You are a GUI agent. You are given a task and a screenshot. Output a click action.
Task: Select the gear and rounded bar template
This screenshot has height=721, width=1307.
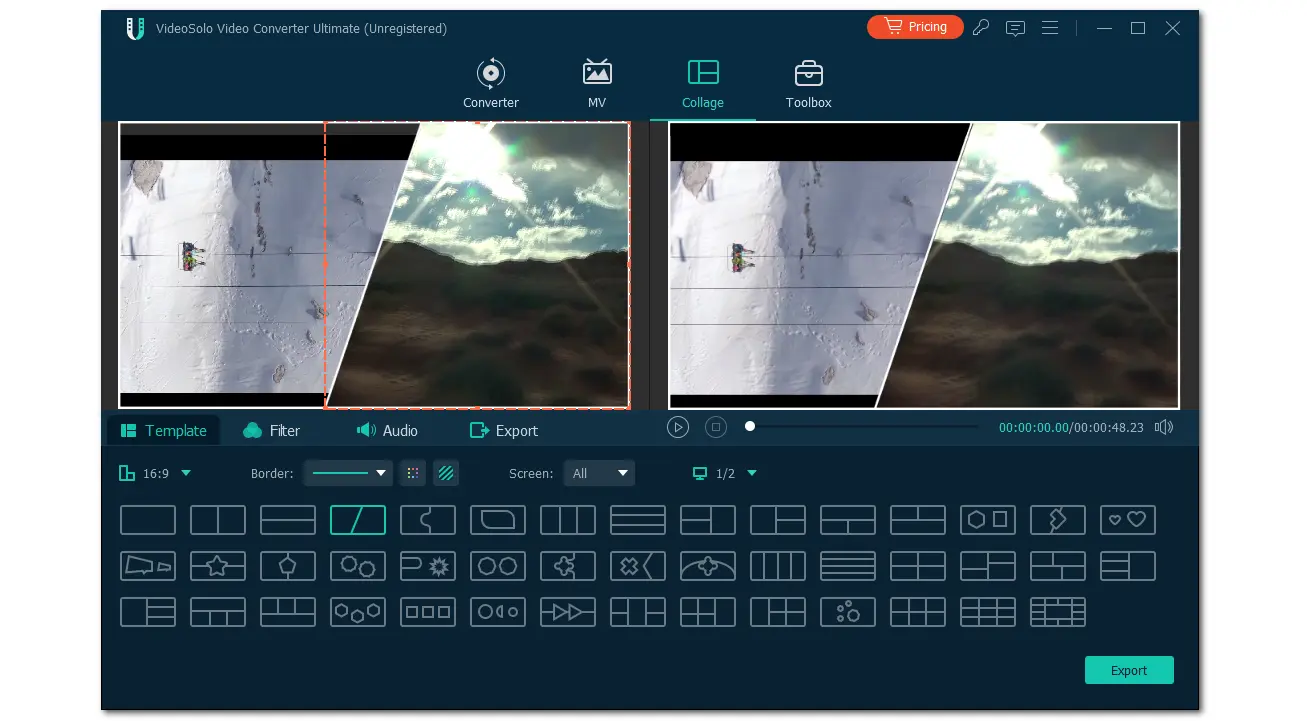[428, 566]
